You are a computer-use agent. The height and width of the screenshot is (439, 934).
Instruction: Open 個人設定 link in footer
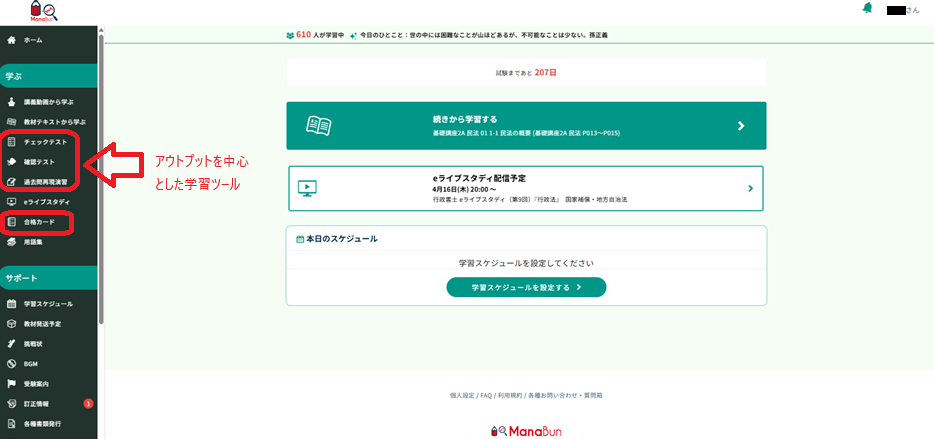click(x=463, y=396)
